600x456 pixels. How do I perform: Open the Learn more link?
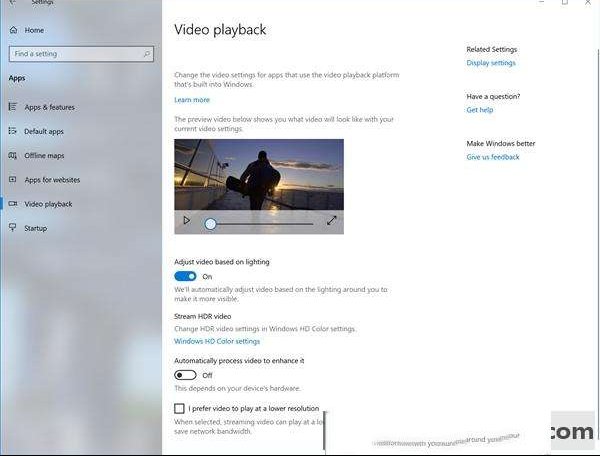[192, 100]
